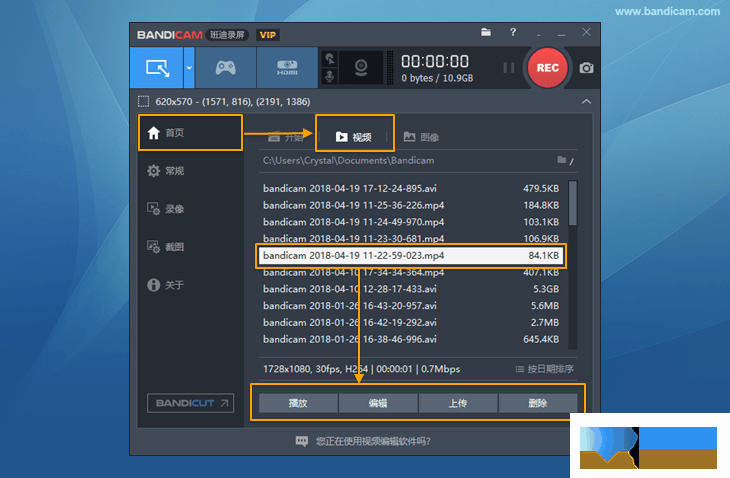Image resolution: width=730 pixels, height=478 pixels.
Task: Click the 删除 delete button
Action: [x=538, y=403]
